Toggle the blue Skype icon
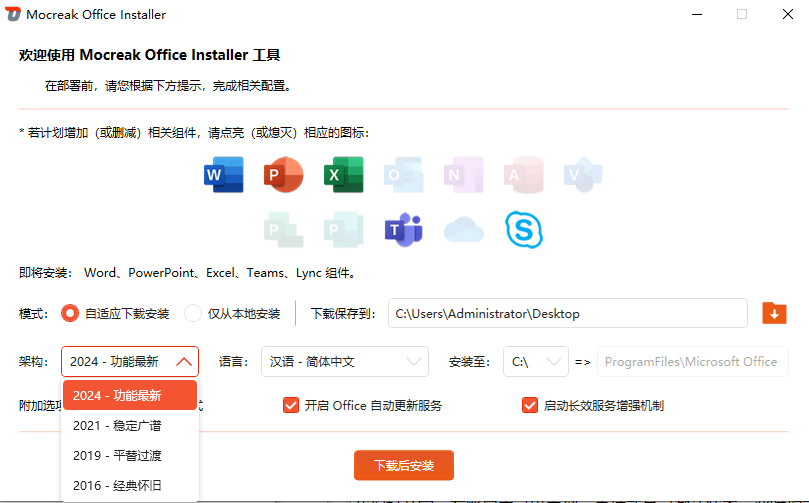 tap(523, 230)
